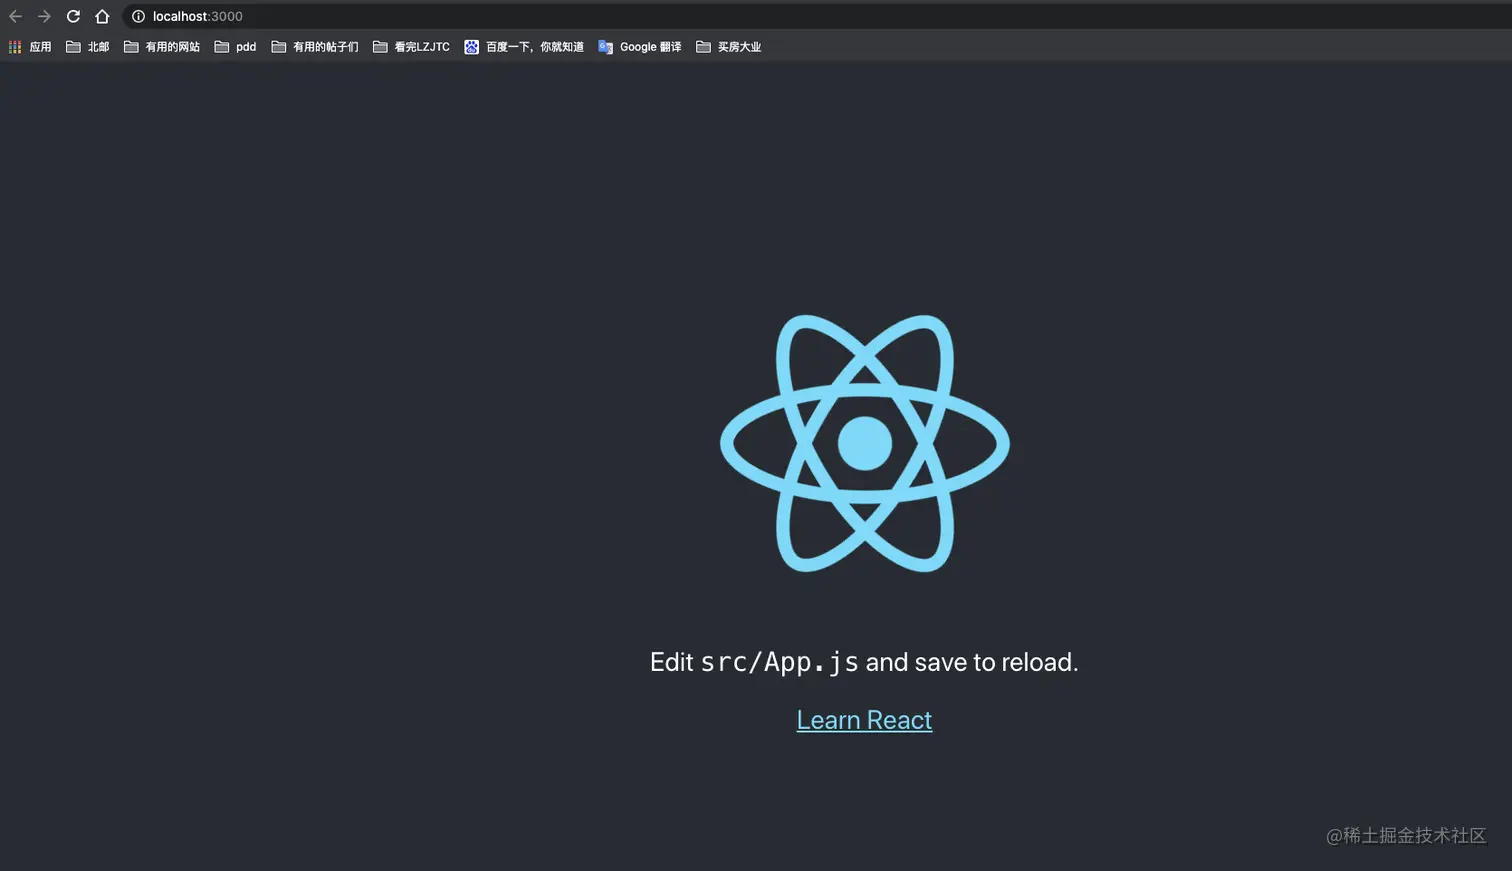The height and width of the screenshot is (871, 1512).
Task: Open the pdd bookmark folder
Action: [236, 47]
